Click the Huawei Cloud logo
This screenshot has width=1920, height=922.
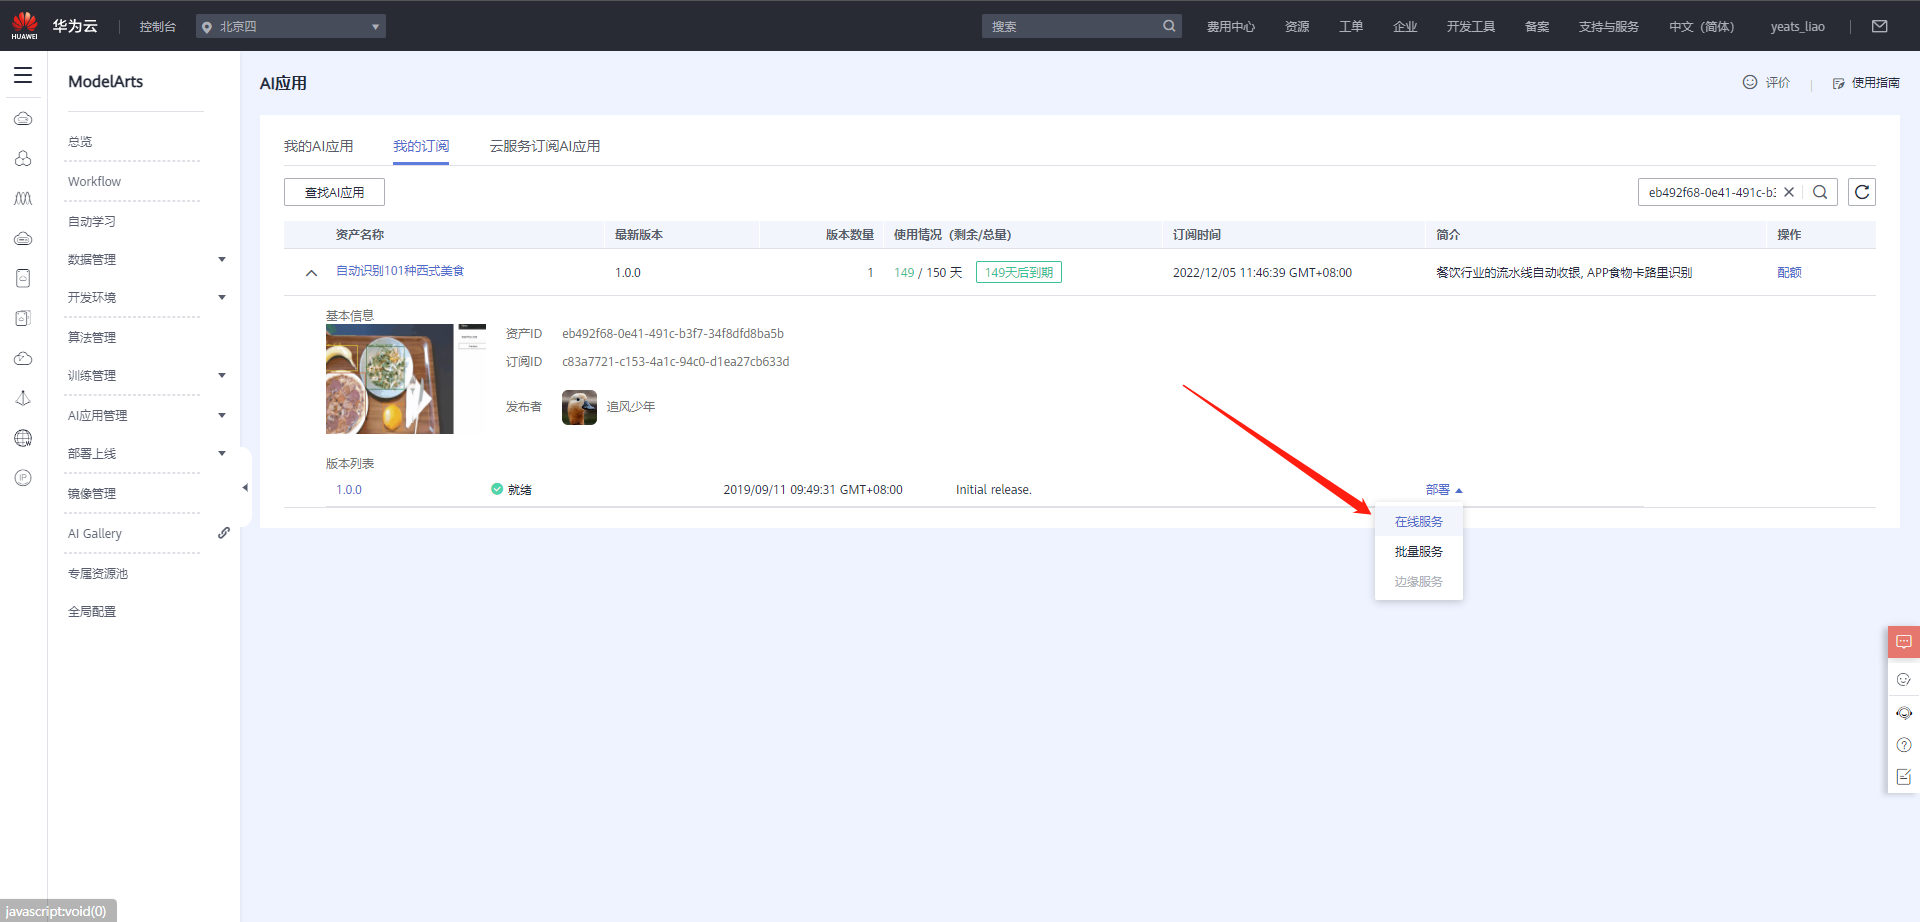tap(24, 25)
